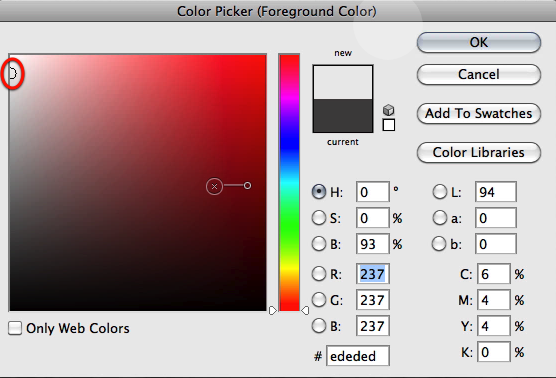This screenshot has height=378, width=556.
Task: Click the Y yellow percent field
Action: click(494, 326)
